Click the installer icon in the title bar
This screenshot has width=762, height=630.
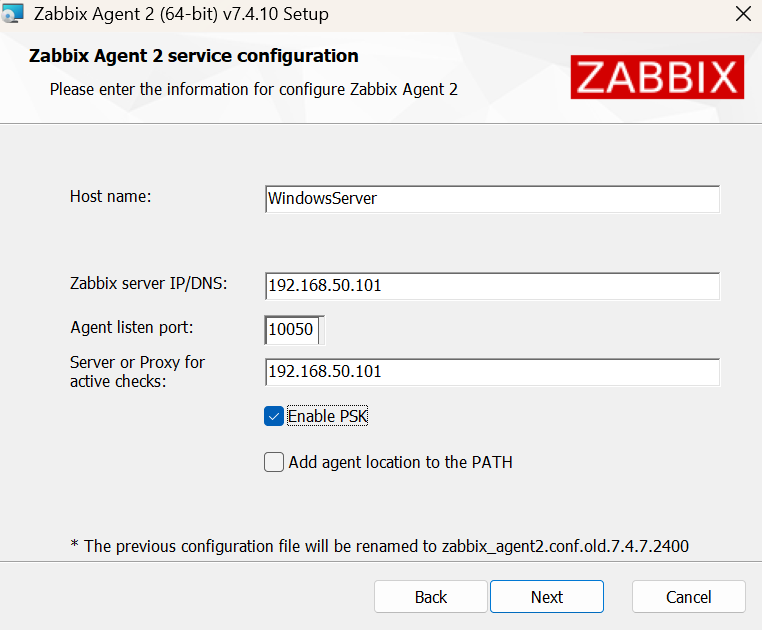point(12,13)
